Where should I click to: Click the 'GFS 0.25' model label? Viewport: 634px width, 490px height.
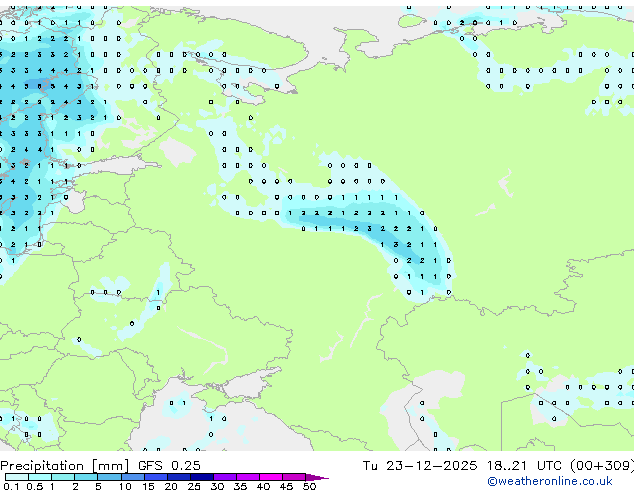pos(169,466)
